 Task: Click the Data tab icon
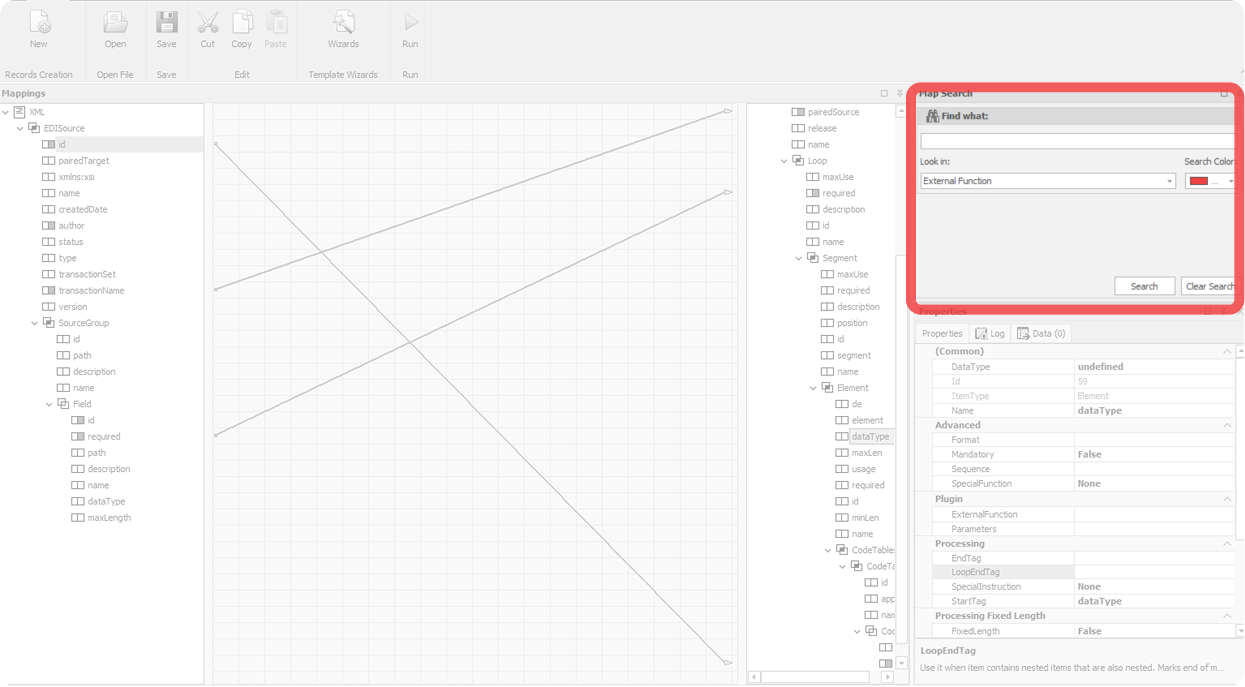pos(1023,334)
